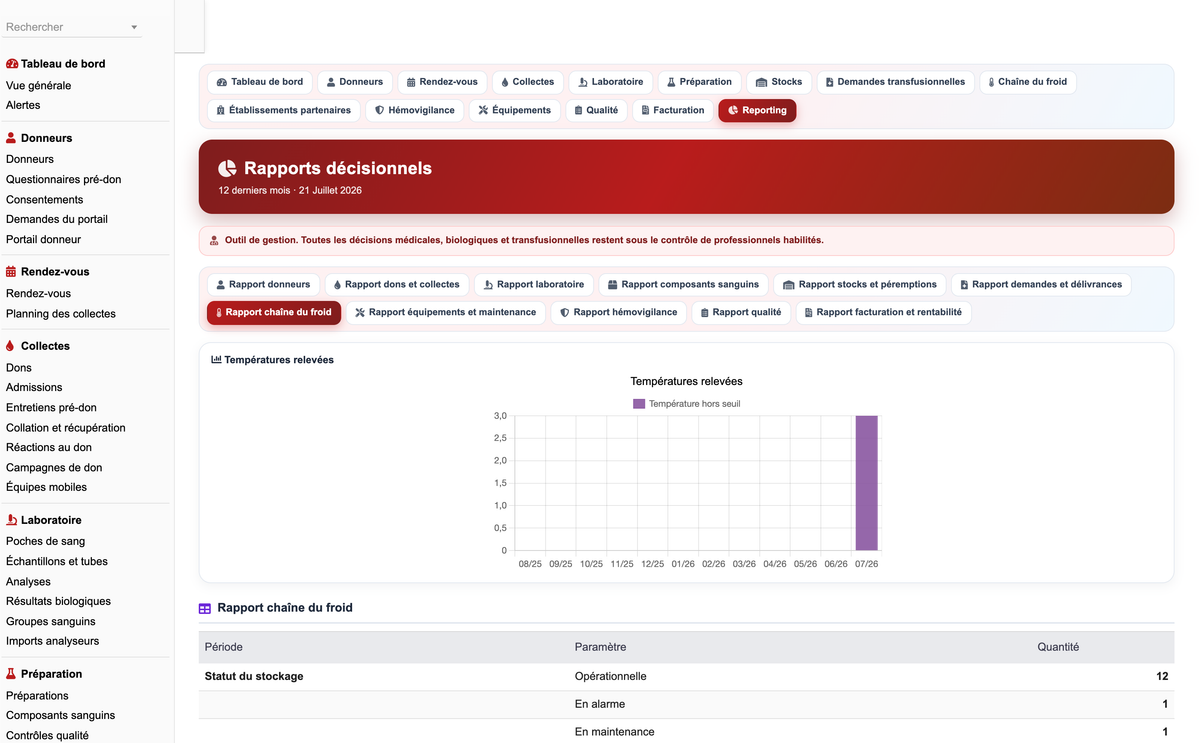Click the active Reporting tab
1200x743 pixels.
tap(757, 110)
